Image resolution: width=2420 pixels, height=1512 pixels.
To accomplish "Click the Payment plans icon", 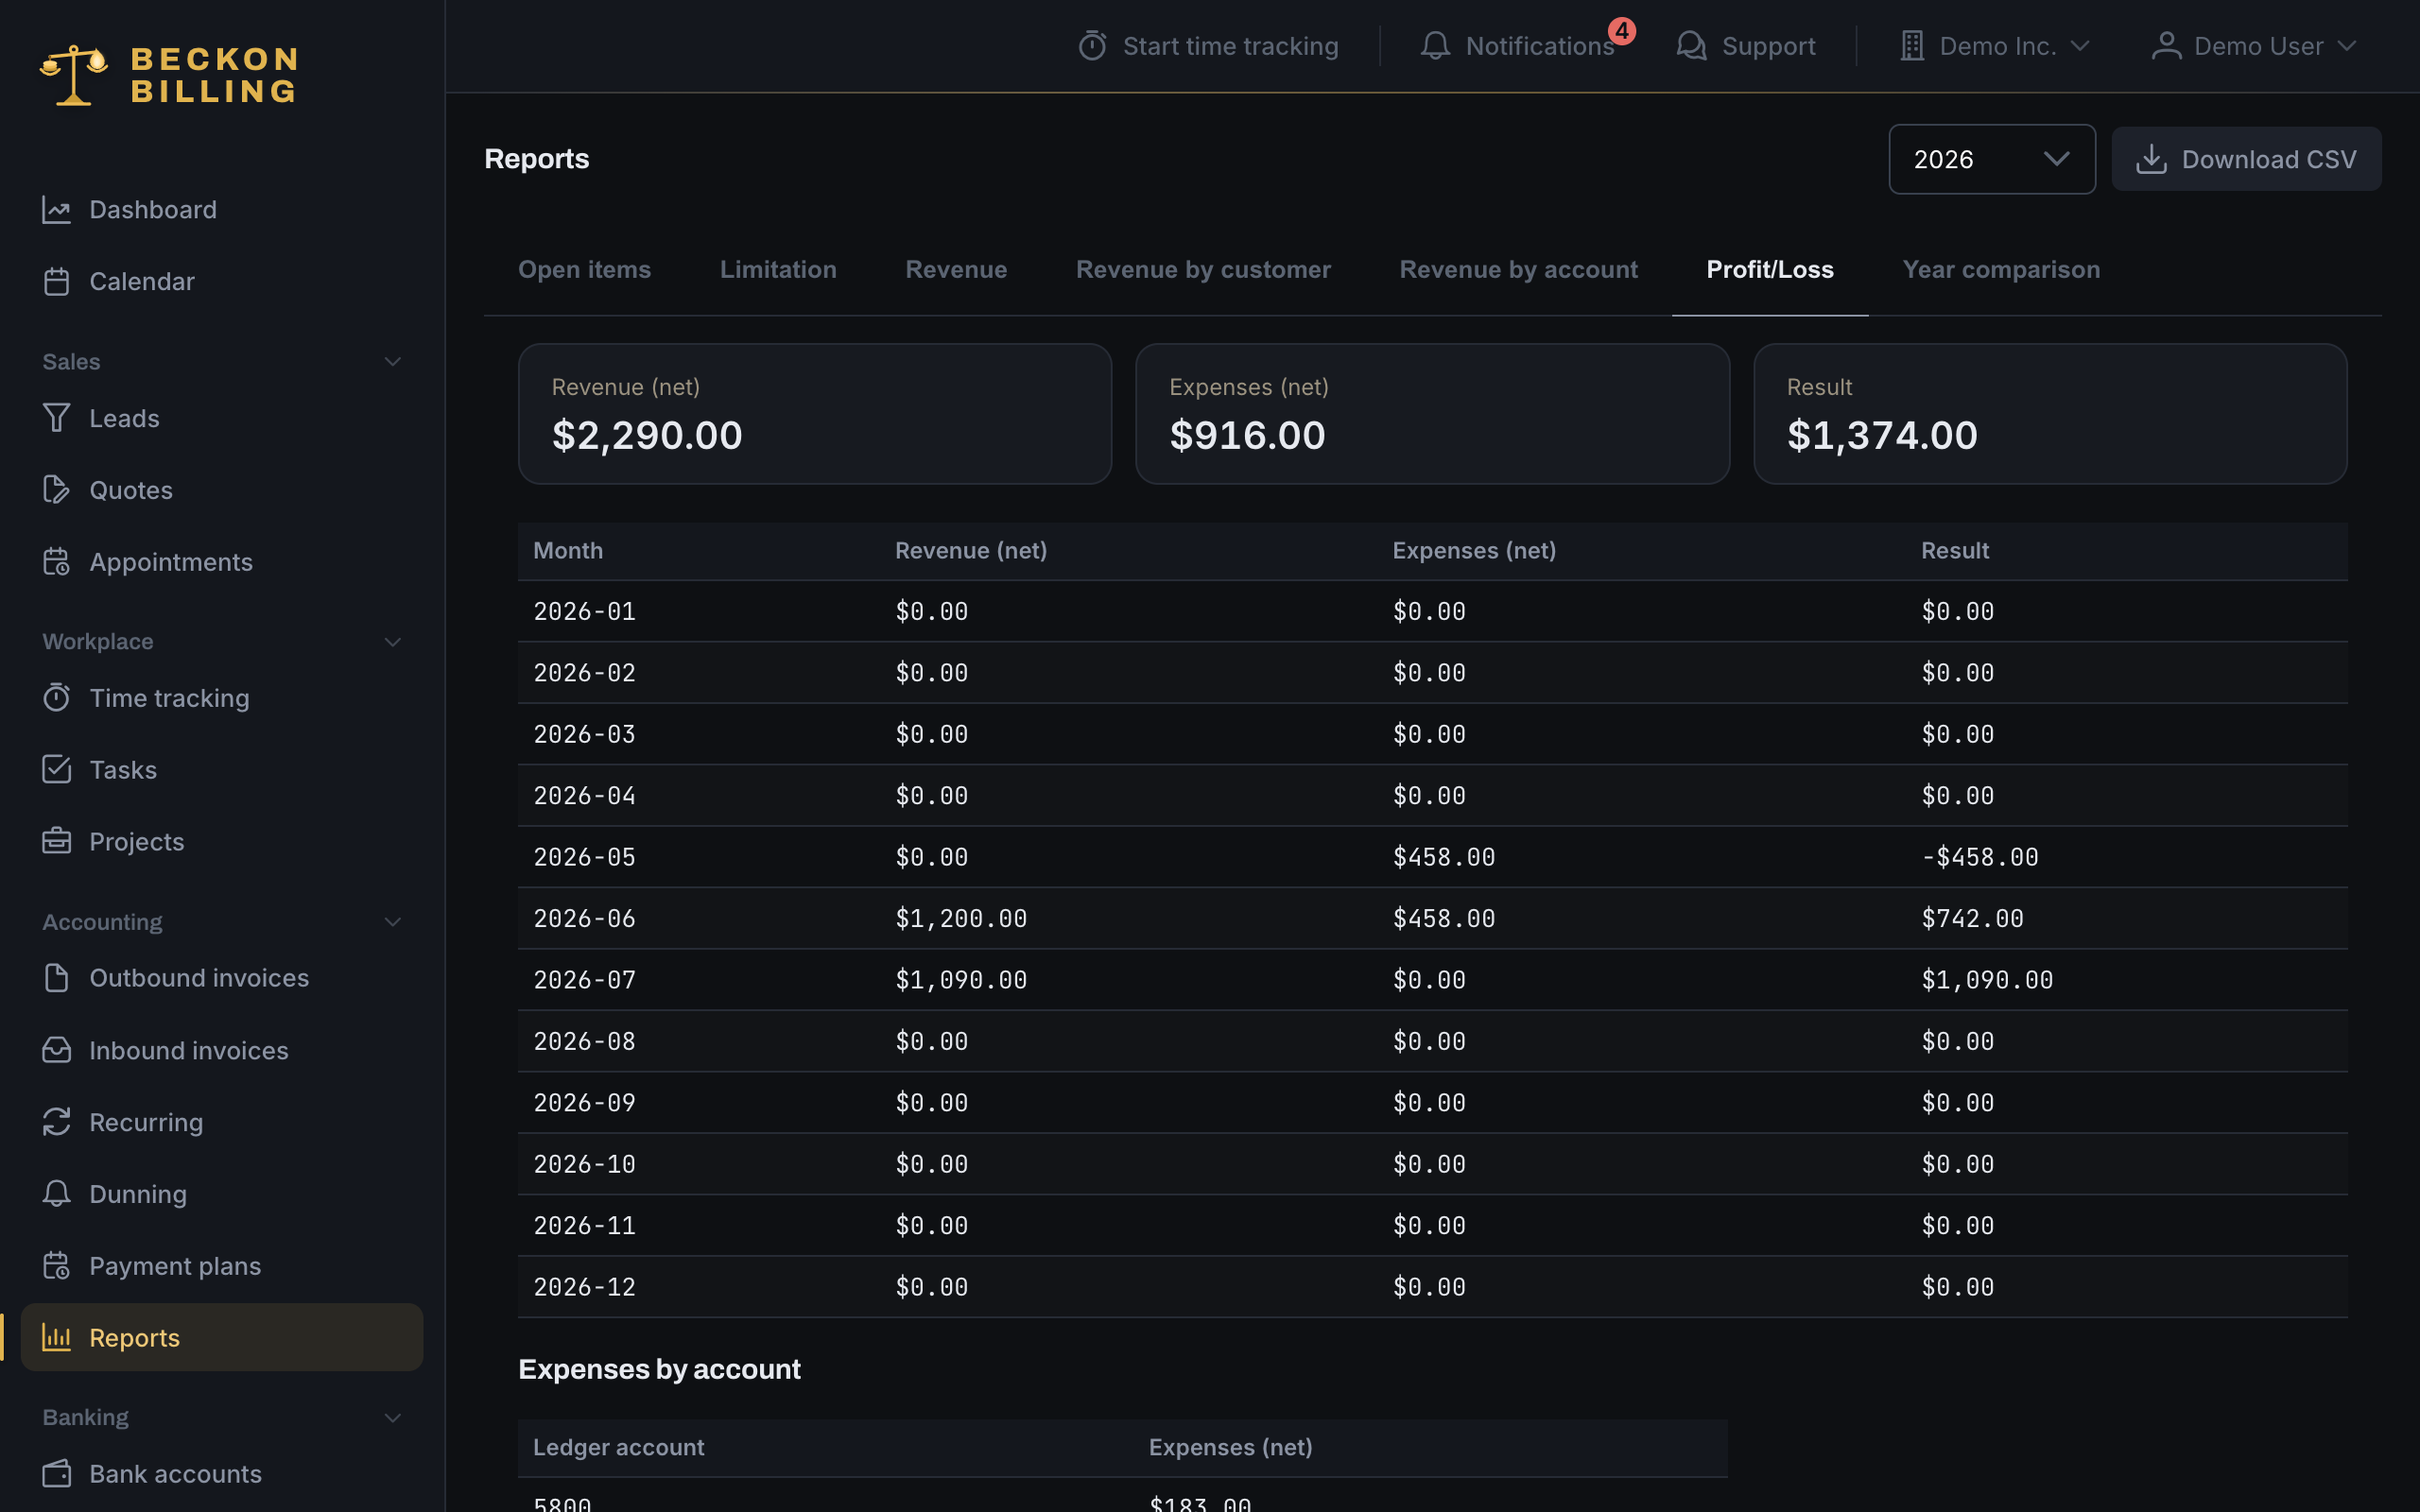I will [x=56, y=1266].
